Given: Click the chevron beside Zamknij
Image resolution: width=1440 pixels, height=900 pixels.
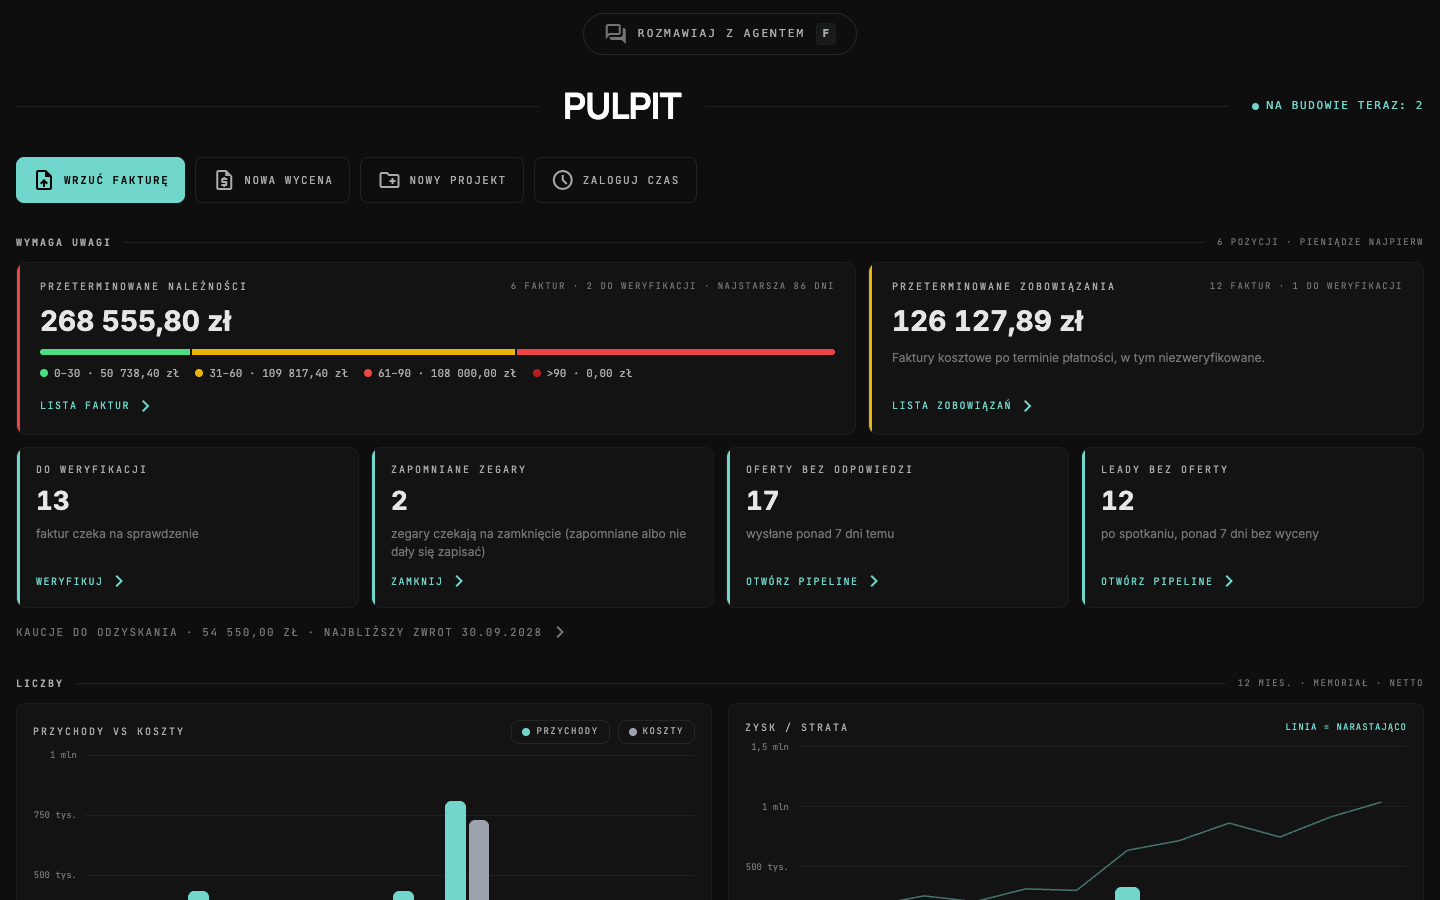Looking at the screenshot, I should (x=459, y=581).
